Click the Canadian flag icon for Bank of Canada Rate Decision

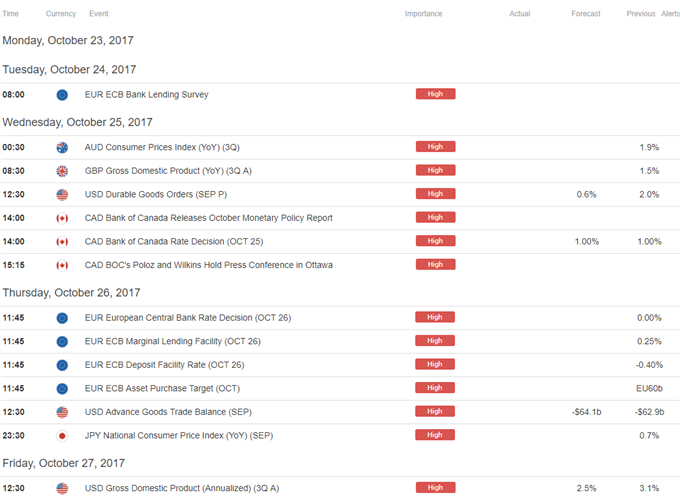pos(62,241)
